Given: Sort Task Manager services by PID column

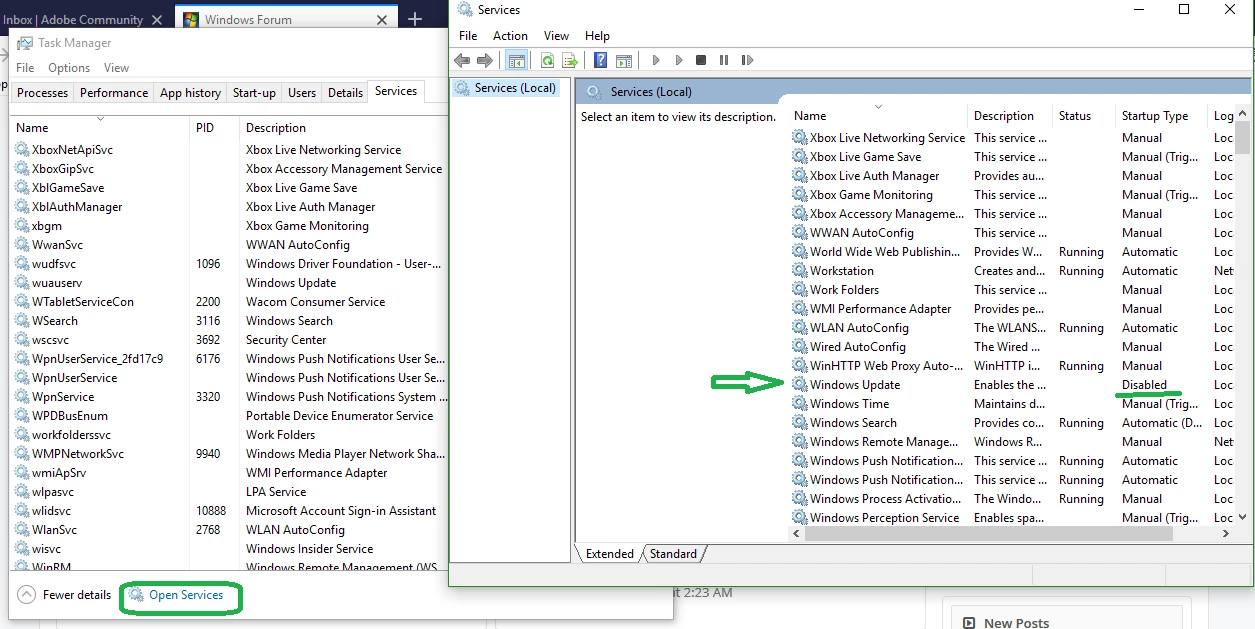Looking at the screenshot, I should coord(214,128).
